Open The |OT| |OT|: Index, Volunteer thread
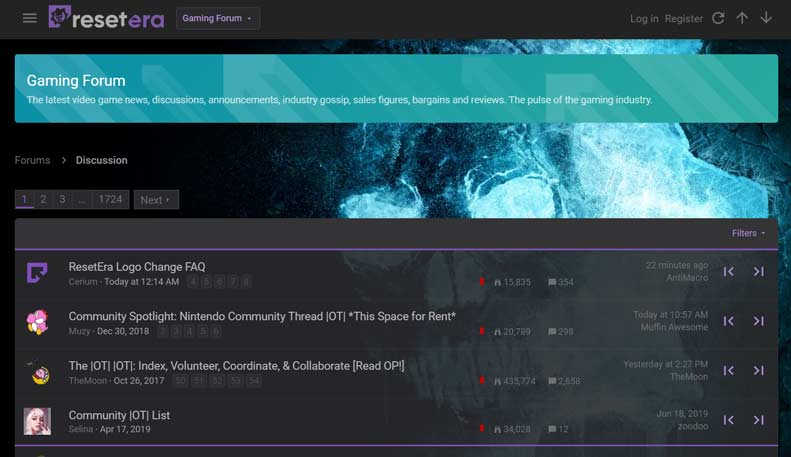This screenshot has height=457, width=791. click(x=236, y=366)
